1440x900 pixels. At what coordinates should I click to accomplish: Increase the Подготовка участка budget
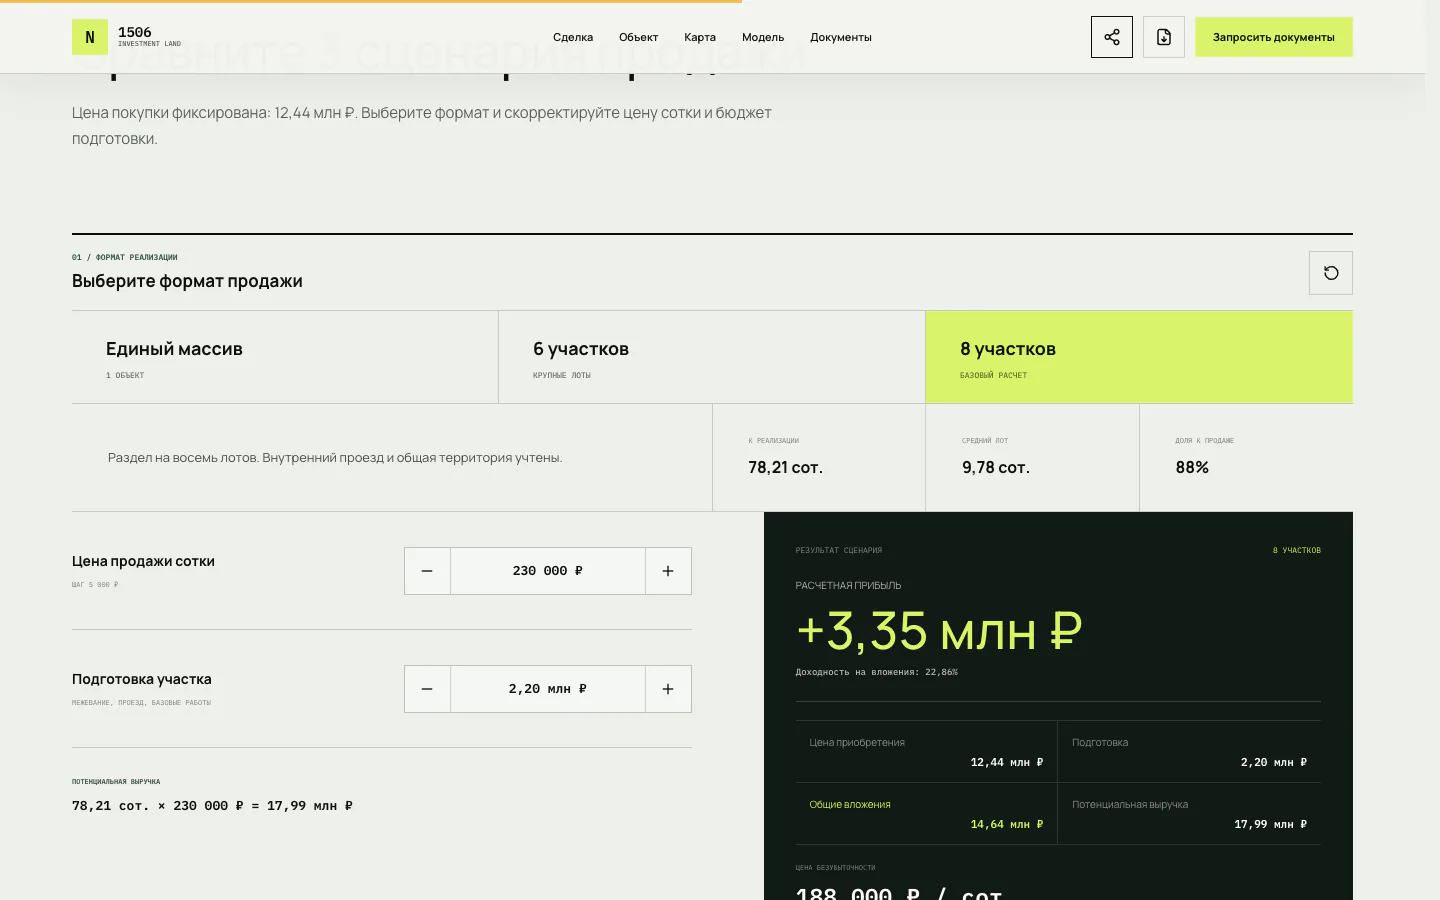tap(668, 689)
